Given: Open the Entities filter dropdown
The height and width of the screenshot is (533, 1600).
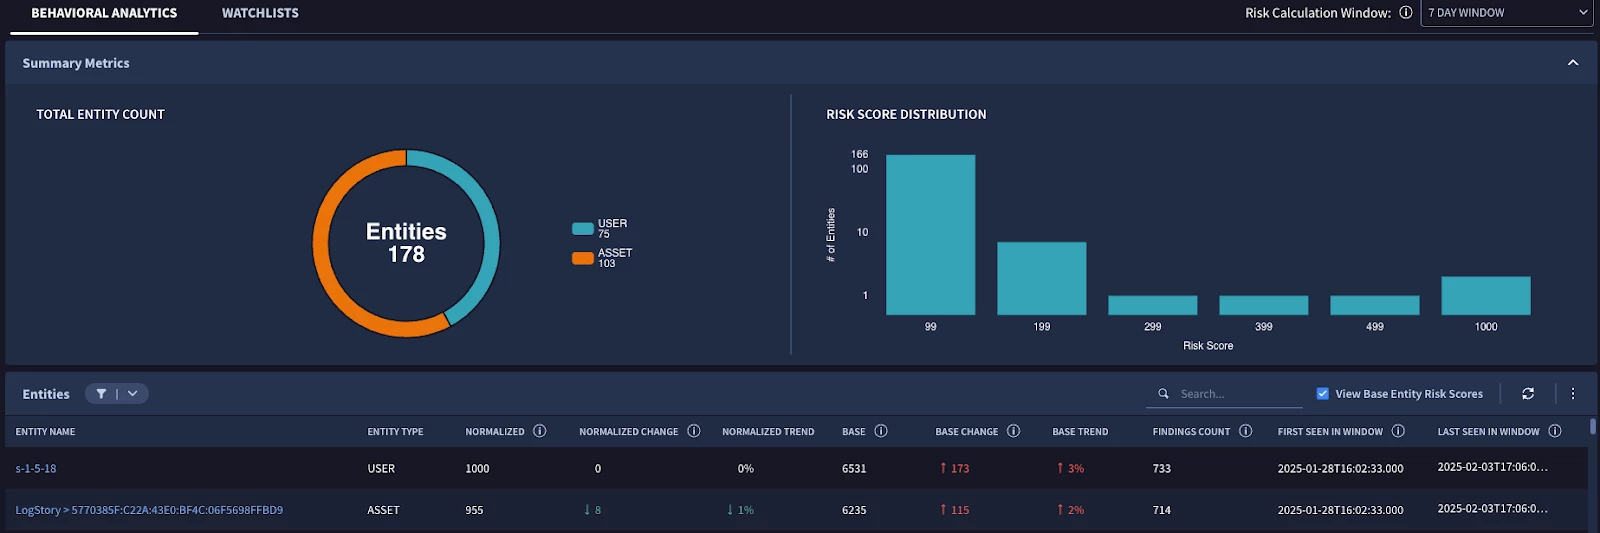Looking at the screenshot, I should [132, 394].
